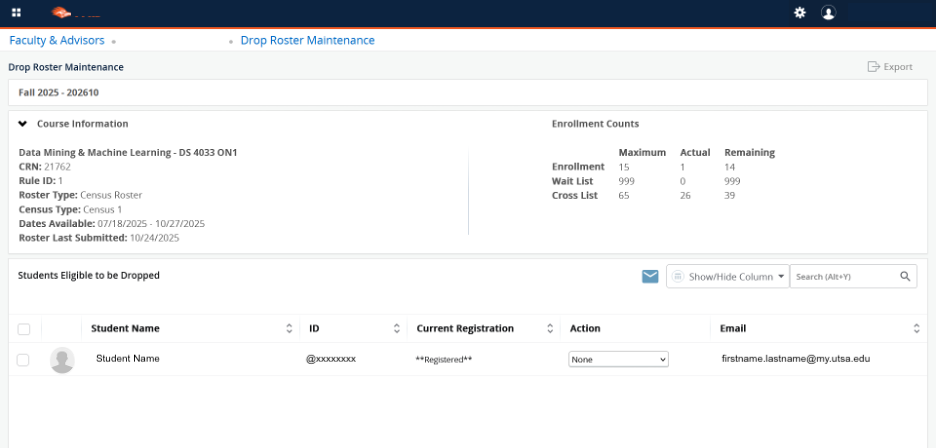Check the Student Name row checkbox

(x=24, y=360)
